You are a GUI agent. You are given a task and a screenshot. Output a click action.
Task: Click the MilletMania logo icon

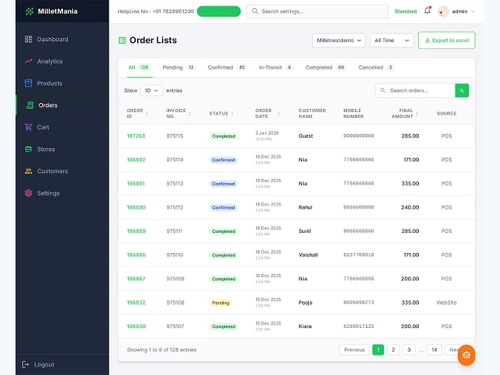29,11
